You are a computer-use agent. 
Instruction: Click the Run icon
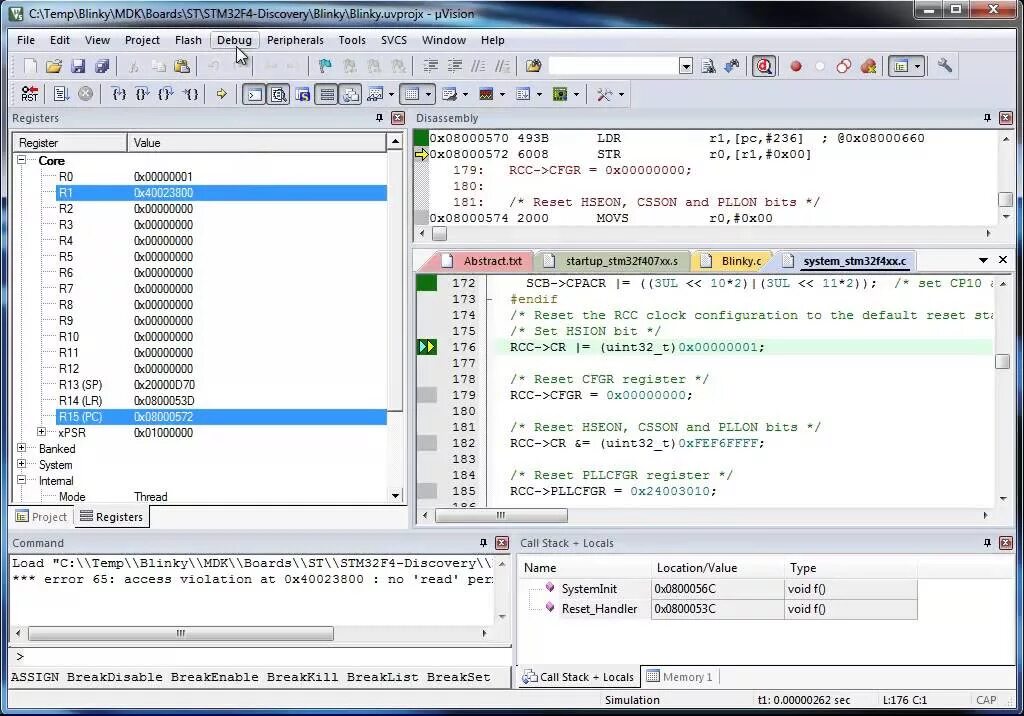click(x=61, y=95)
